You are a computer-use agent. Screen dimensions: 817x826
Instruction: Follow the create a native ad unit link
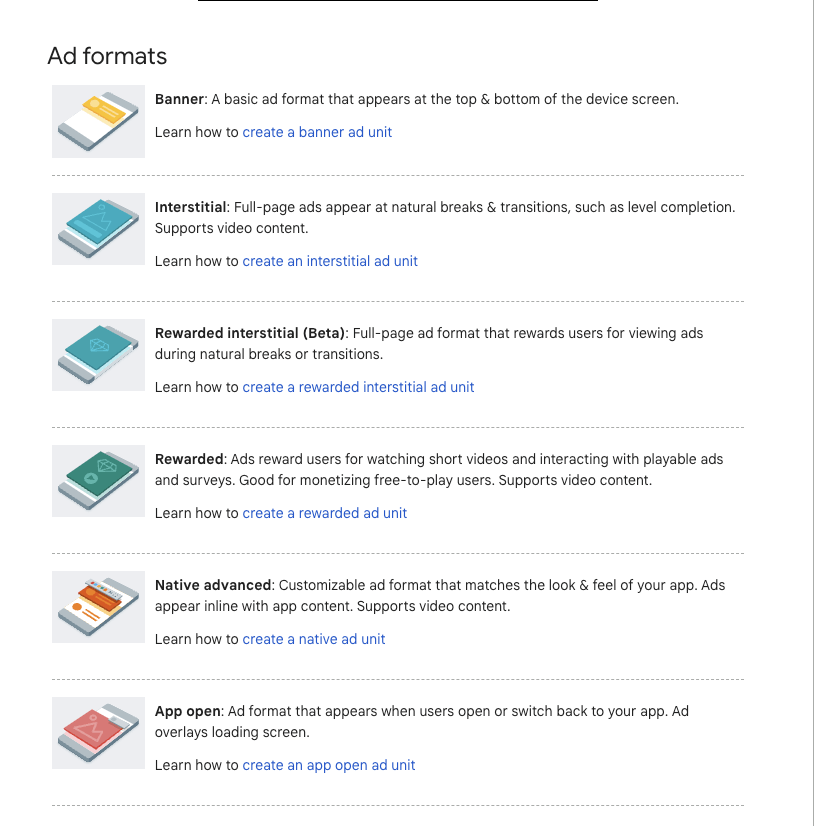pyautogui.click(x=314, y=639)
